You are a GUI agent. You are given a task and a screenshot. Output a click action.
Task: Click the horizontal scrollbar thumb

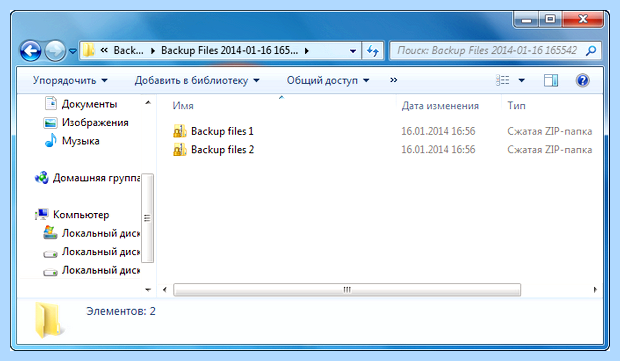pyautogui.click(x=347, y=289)
